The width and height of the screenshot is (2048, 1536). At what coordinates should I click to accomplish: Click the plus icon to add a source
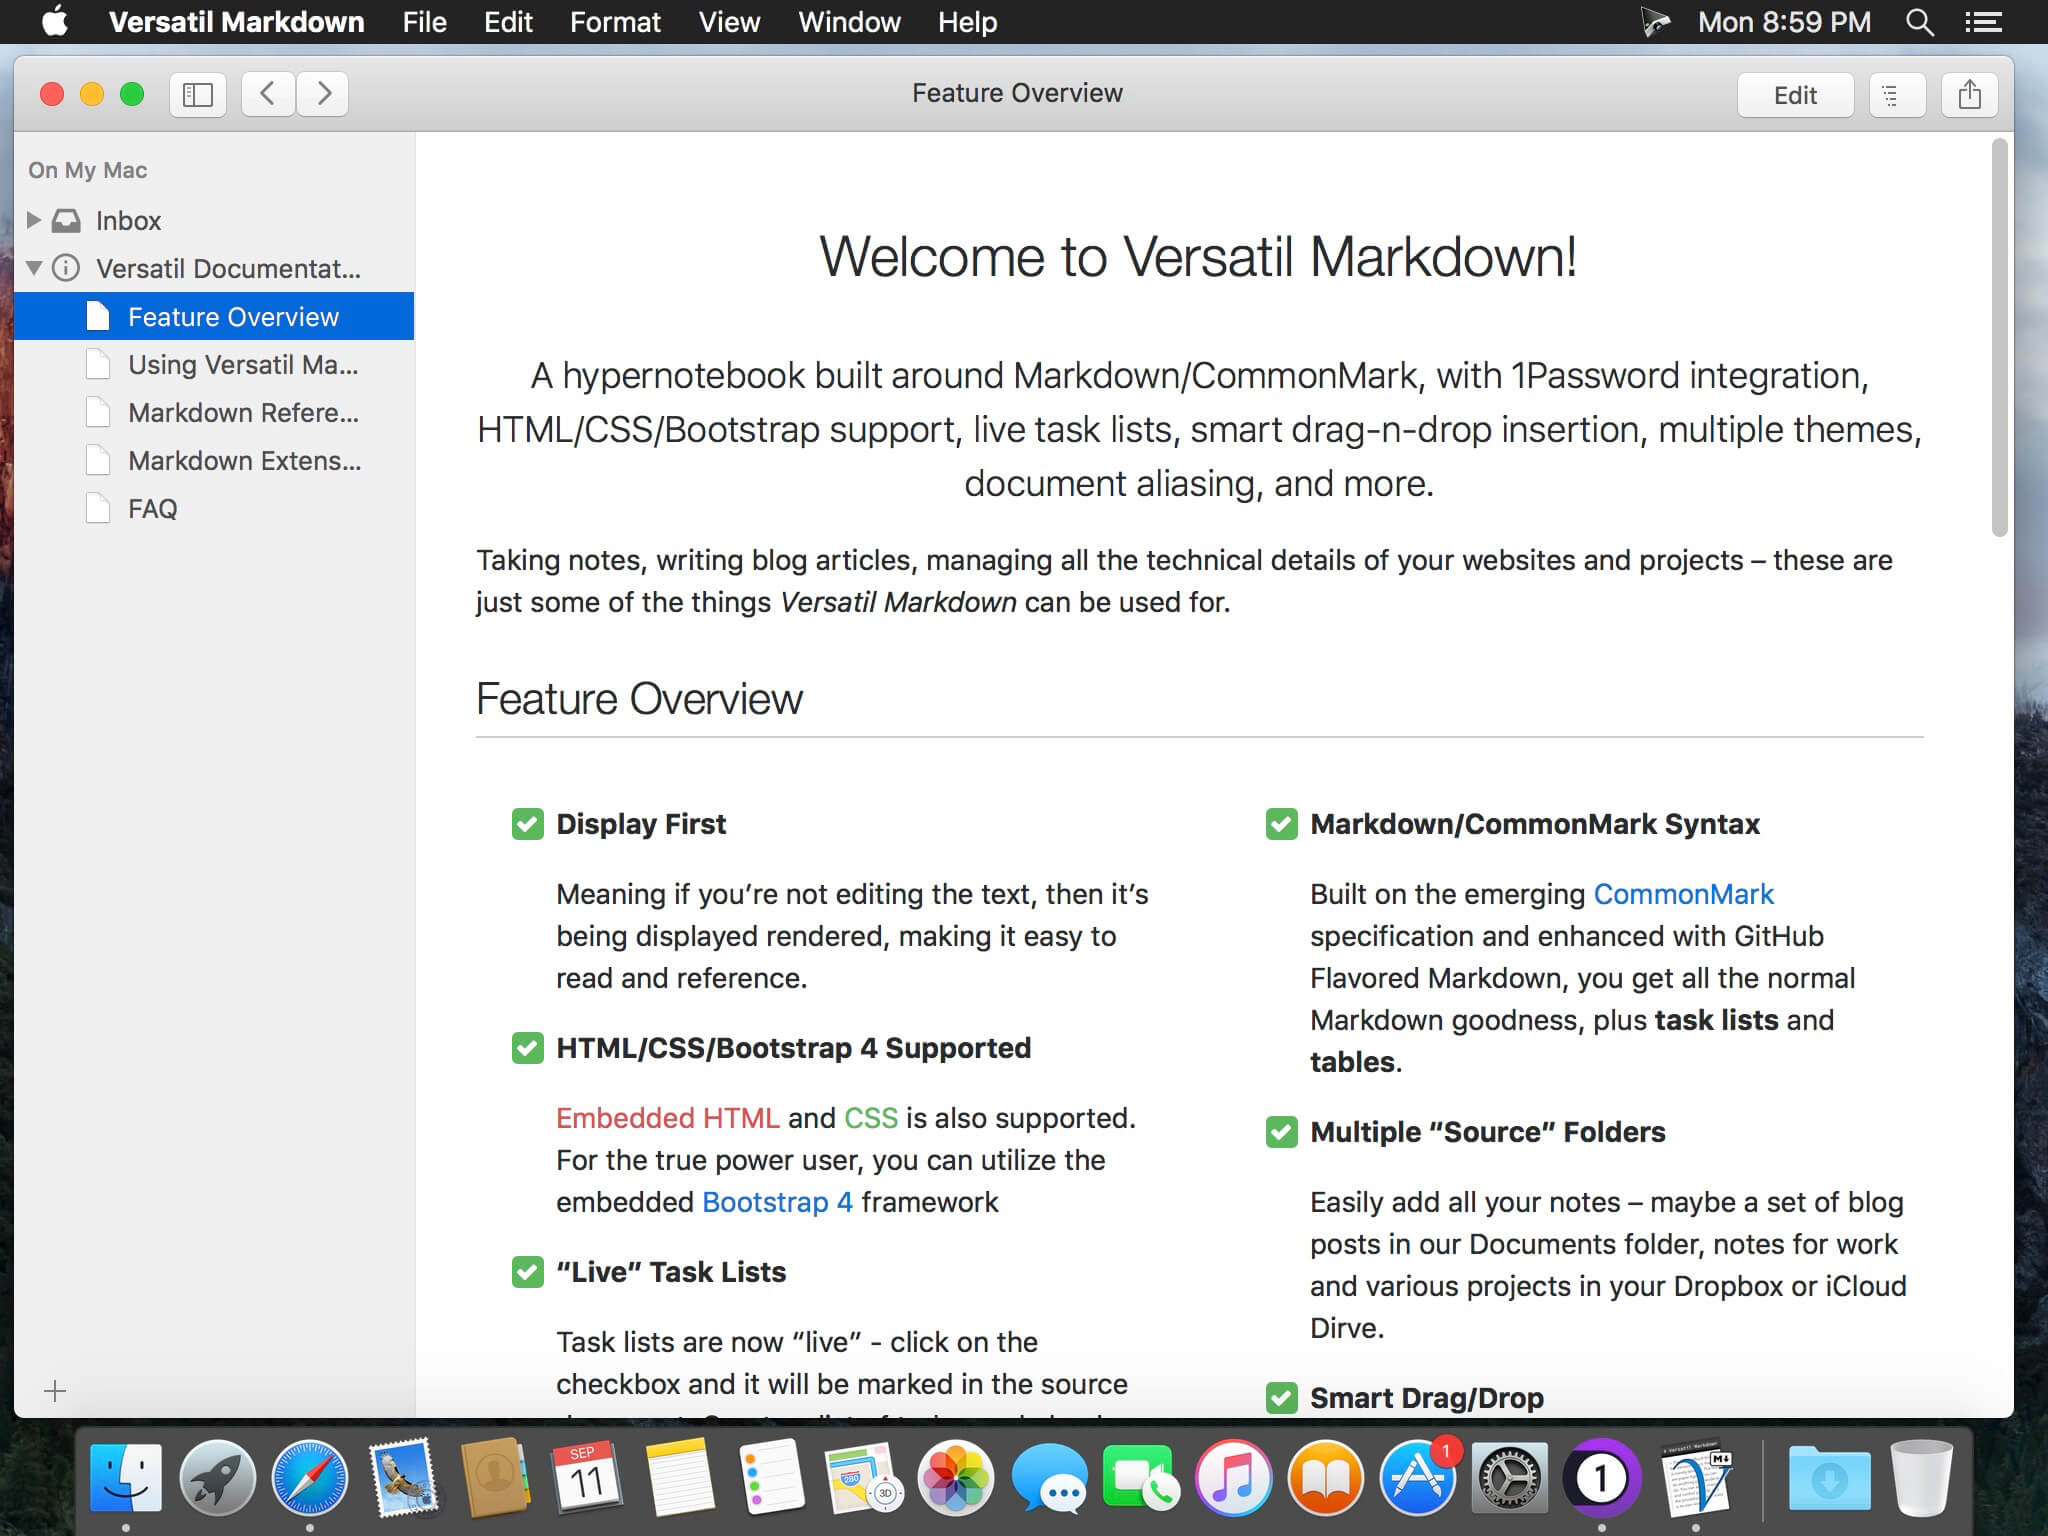pos(55,1391)
